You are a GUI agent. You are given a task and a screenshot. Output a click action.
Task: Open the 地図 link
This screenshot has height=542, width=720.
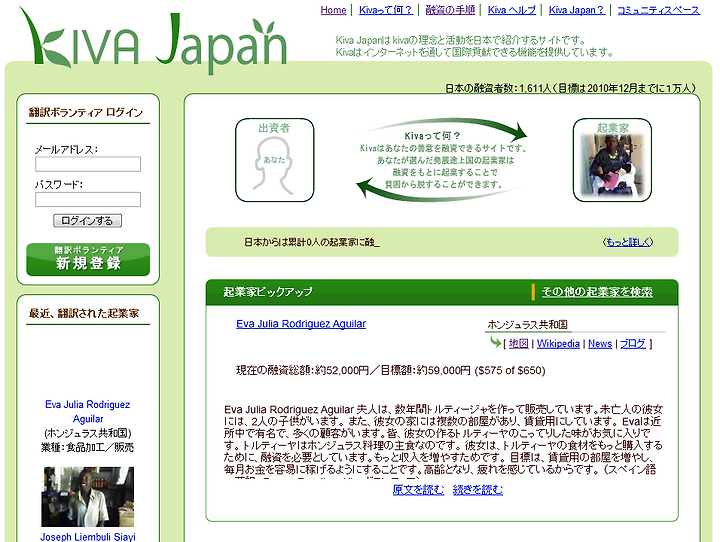[518, 344]
